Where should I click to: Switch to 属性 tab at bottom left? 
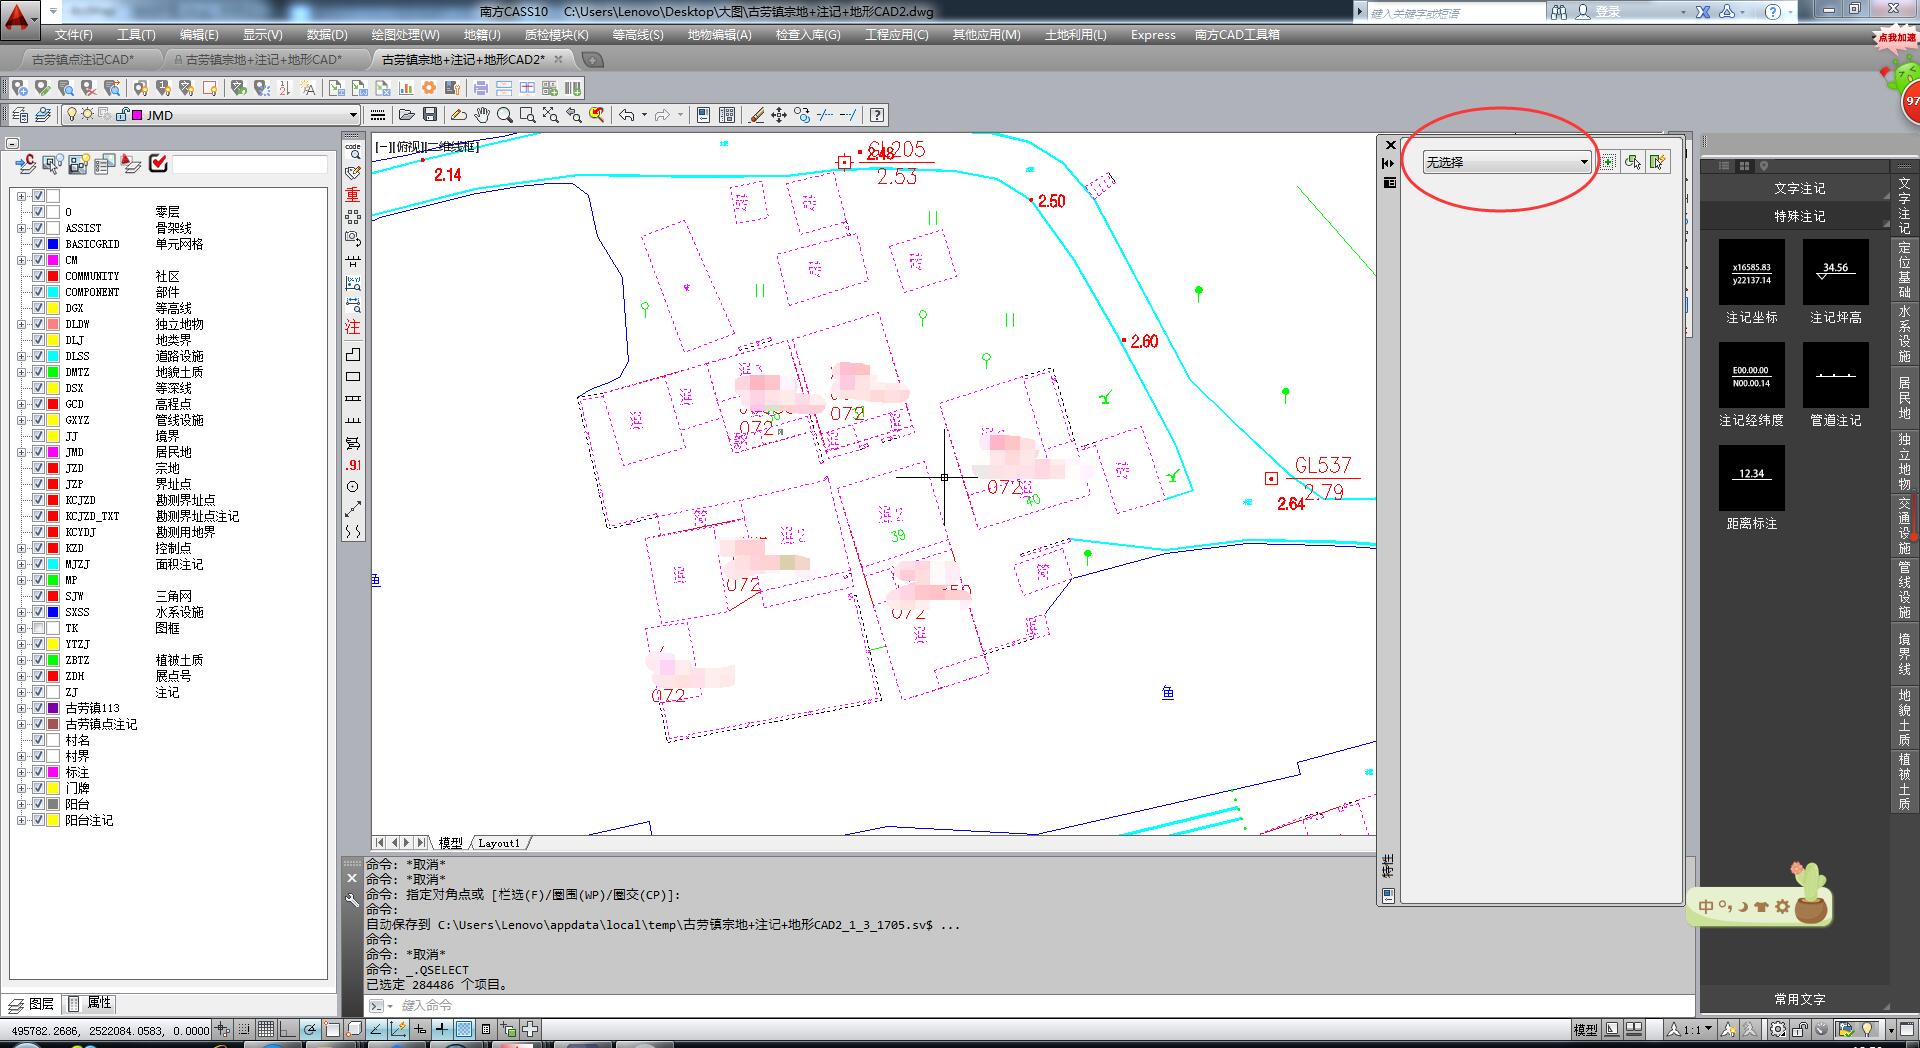click(90, 1003)
